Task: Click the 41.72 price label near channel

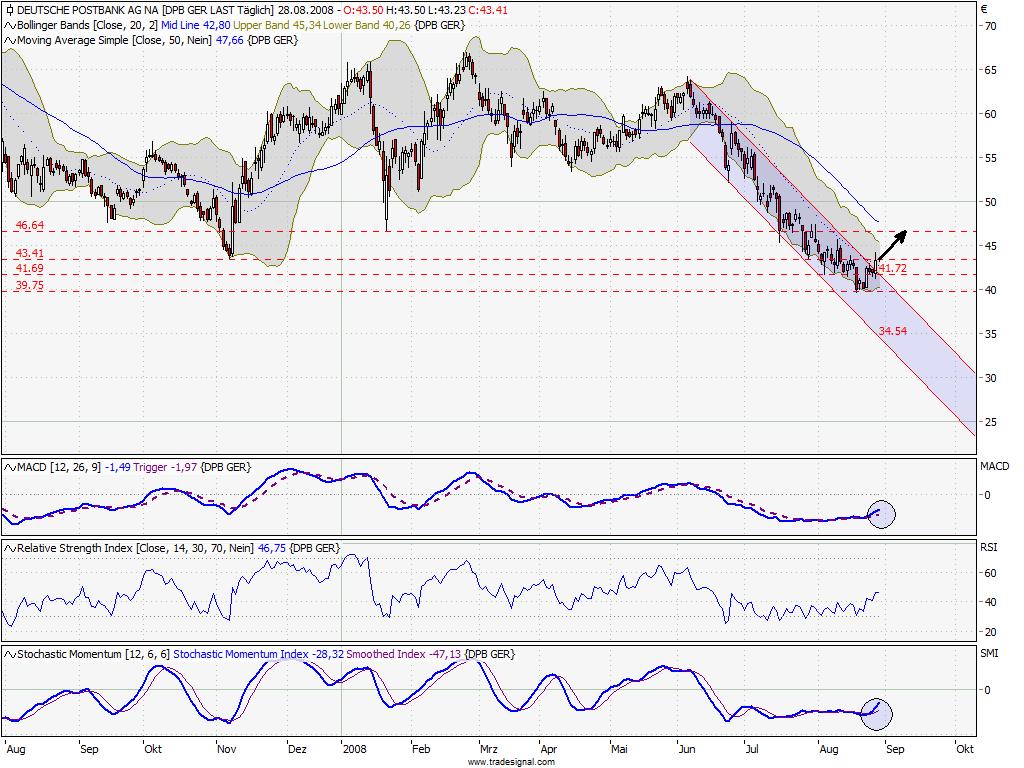Action: pyautogui.click(x=893, y=268)
